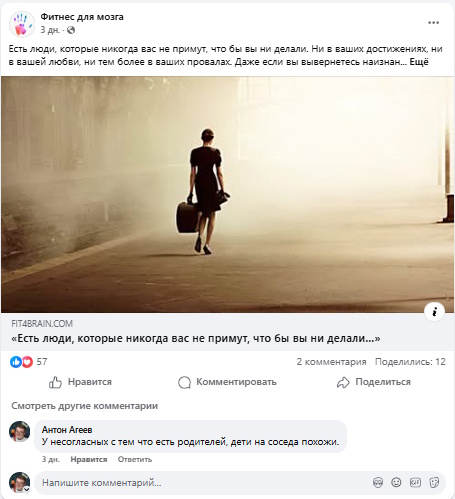The width and height of the screenshot is (455, 499).
Task: Click the Комментировать button
Action: pos(227,382)
